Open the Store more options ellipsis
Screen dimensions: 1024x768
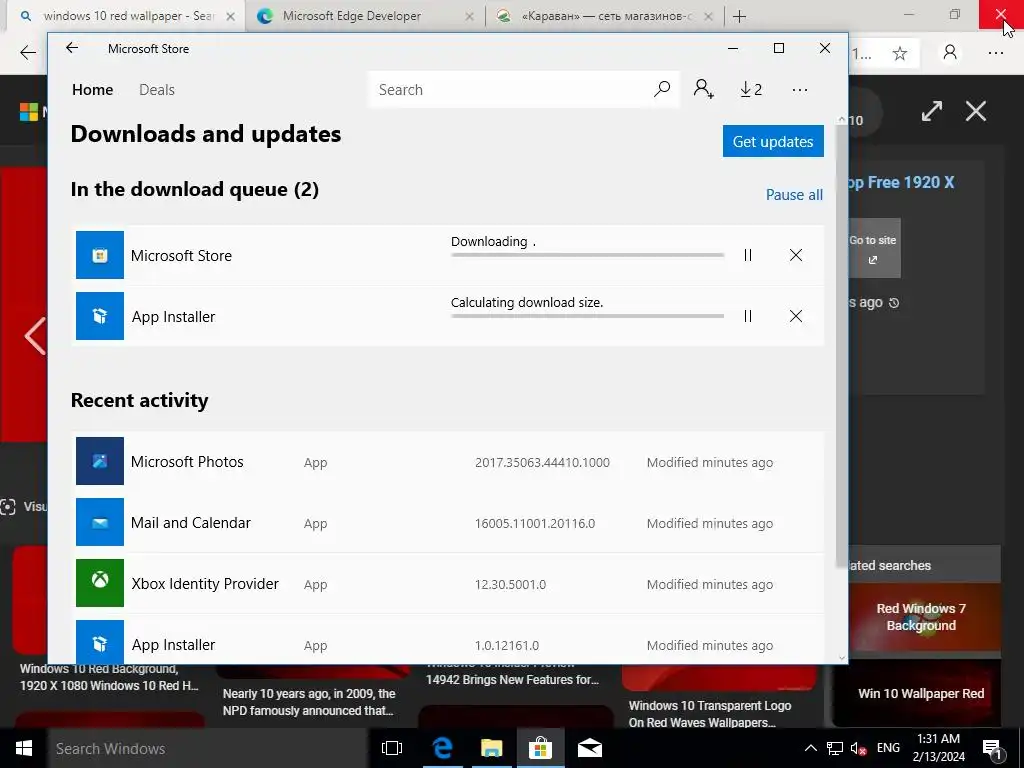800,89
